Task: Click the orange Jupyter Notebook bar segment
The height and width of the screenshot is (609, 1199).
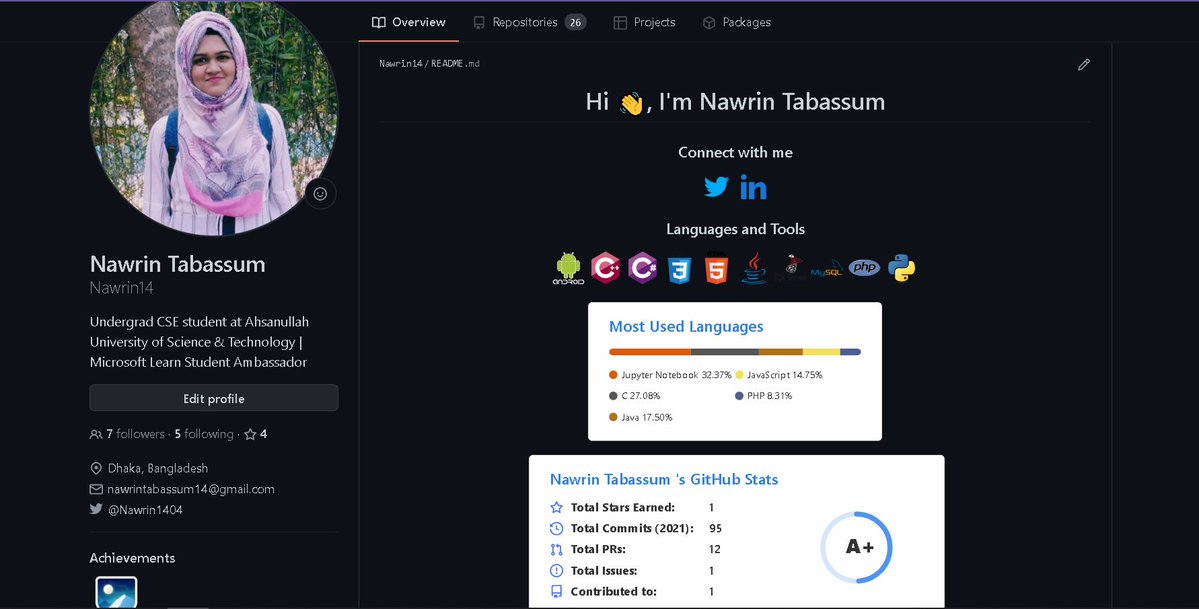Action: point(650,352)
